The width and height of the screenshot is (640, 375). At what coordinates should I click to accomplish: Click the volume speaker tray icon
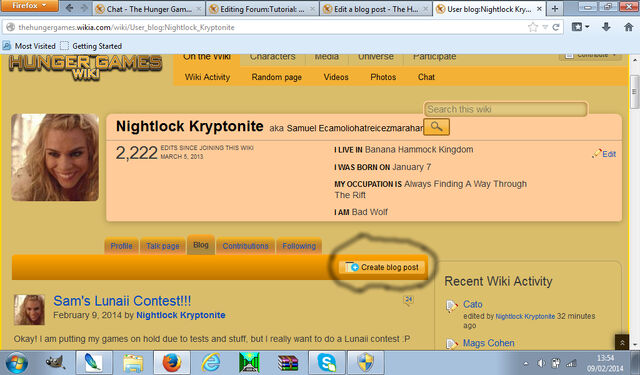[x=541, y=363]
